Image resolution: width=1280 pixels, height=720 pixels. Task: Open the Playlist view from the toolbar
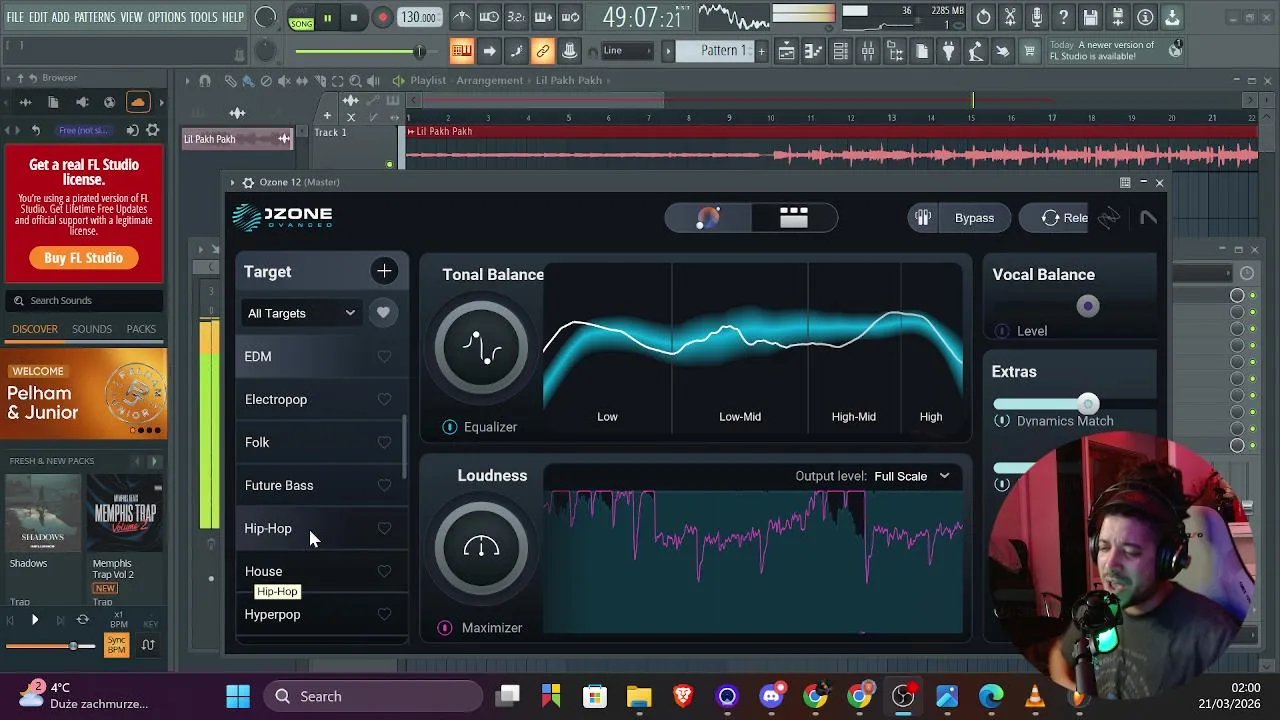tap(787, 51)
